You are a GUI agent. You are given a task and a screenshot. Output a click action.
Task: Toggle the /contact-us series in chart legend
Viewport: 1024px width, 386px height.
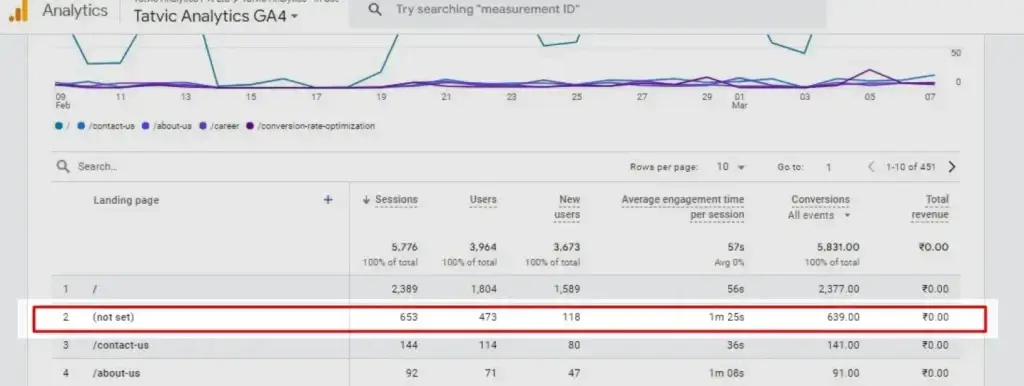tap(106, 126)
